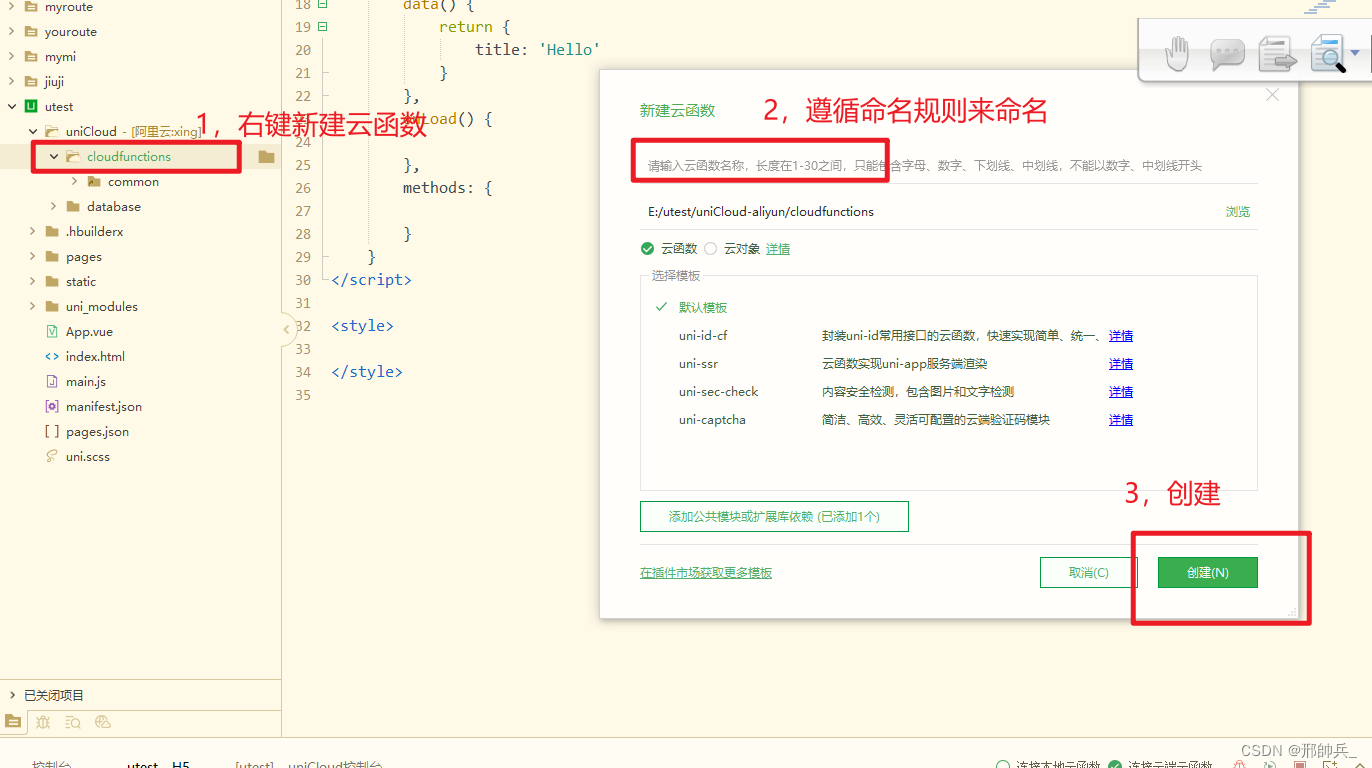Click the cloud function name input field

(x=948, y=165)
